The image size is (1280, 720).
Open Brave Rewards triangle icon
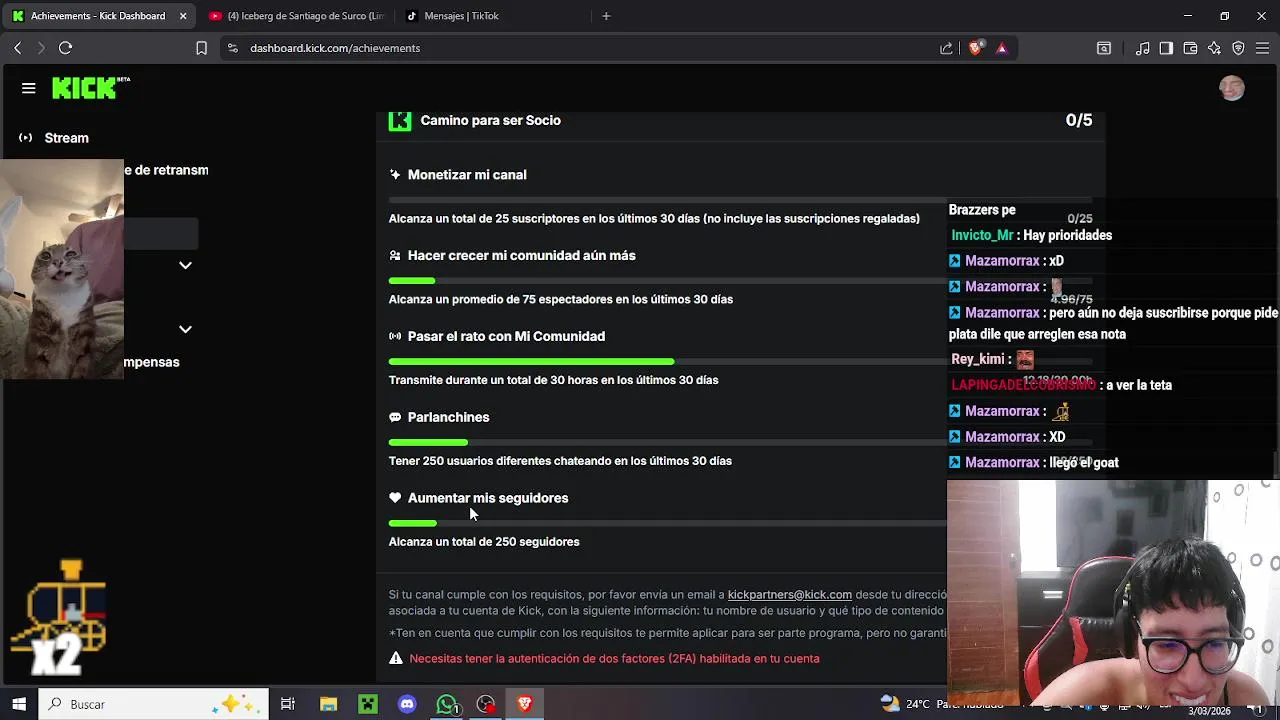tap(1001, 47)
